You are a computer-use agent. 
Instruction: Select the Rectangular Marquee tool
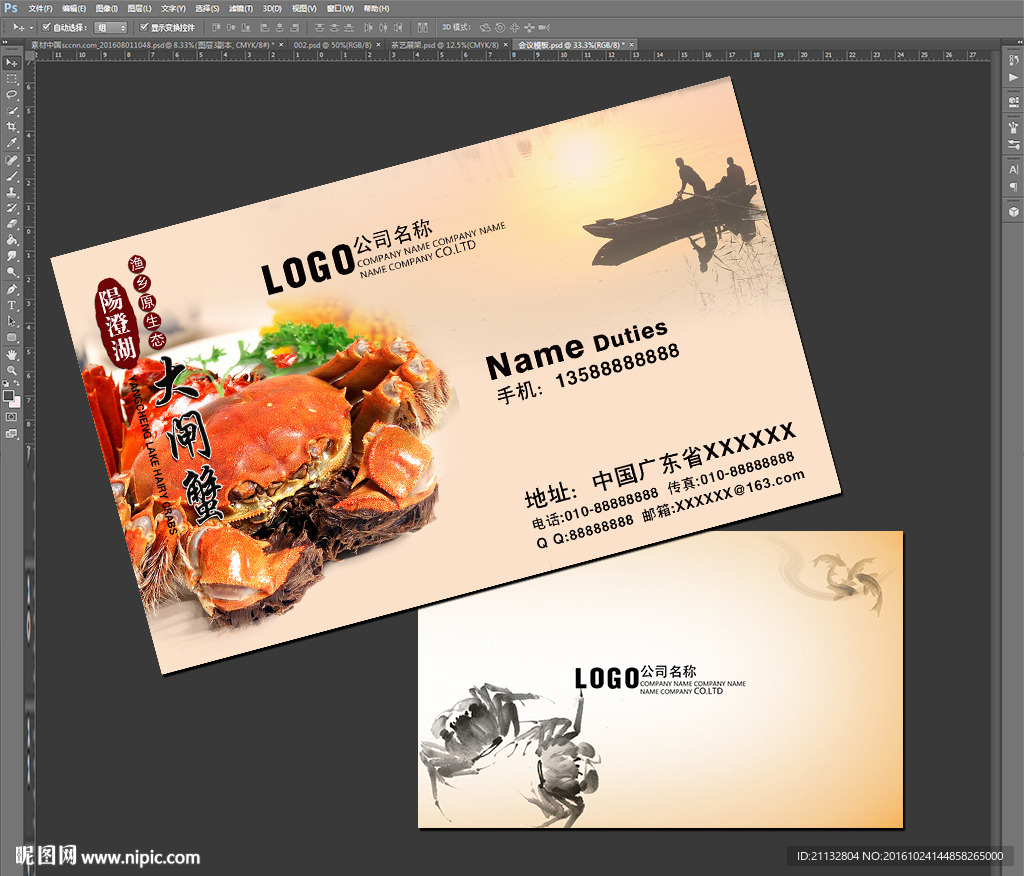pos(12,79)
